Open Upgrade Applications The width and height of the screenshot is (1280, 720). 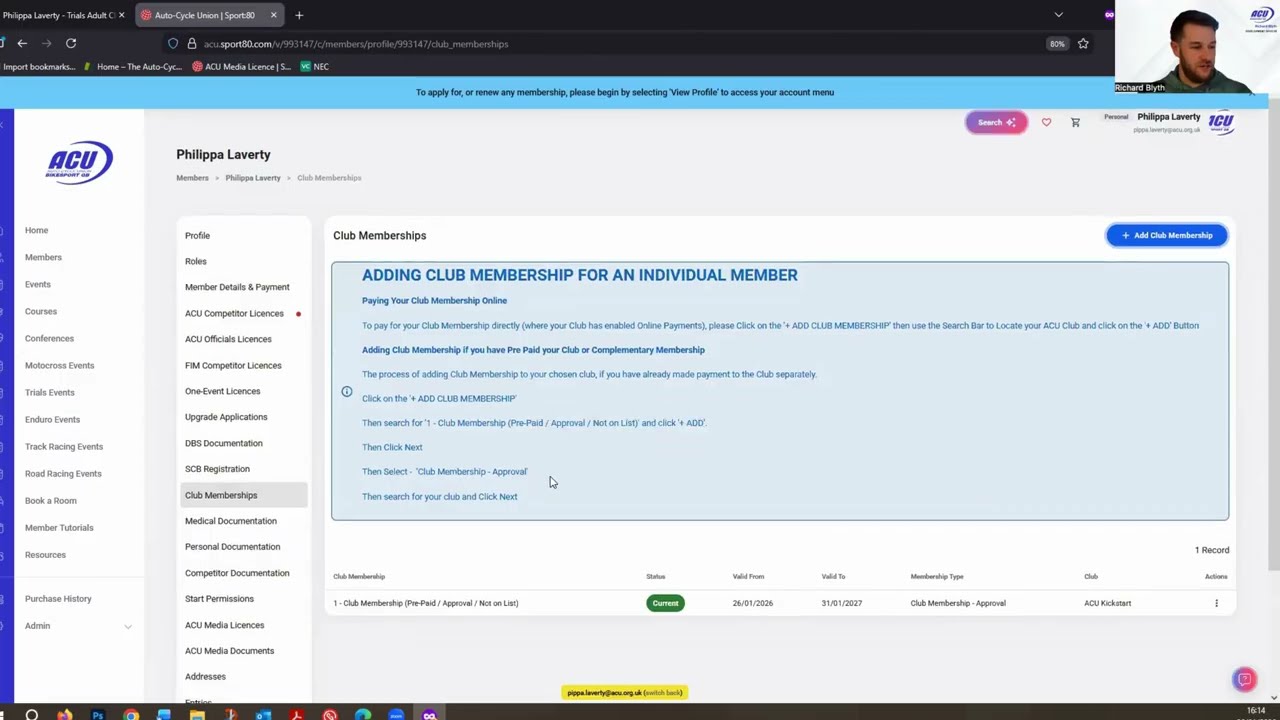tap(226, 417)
